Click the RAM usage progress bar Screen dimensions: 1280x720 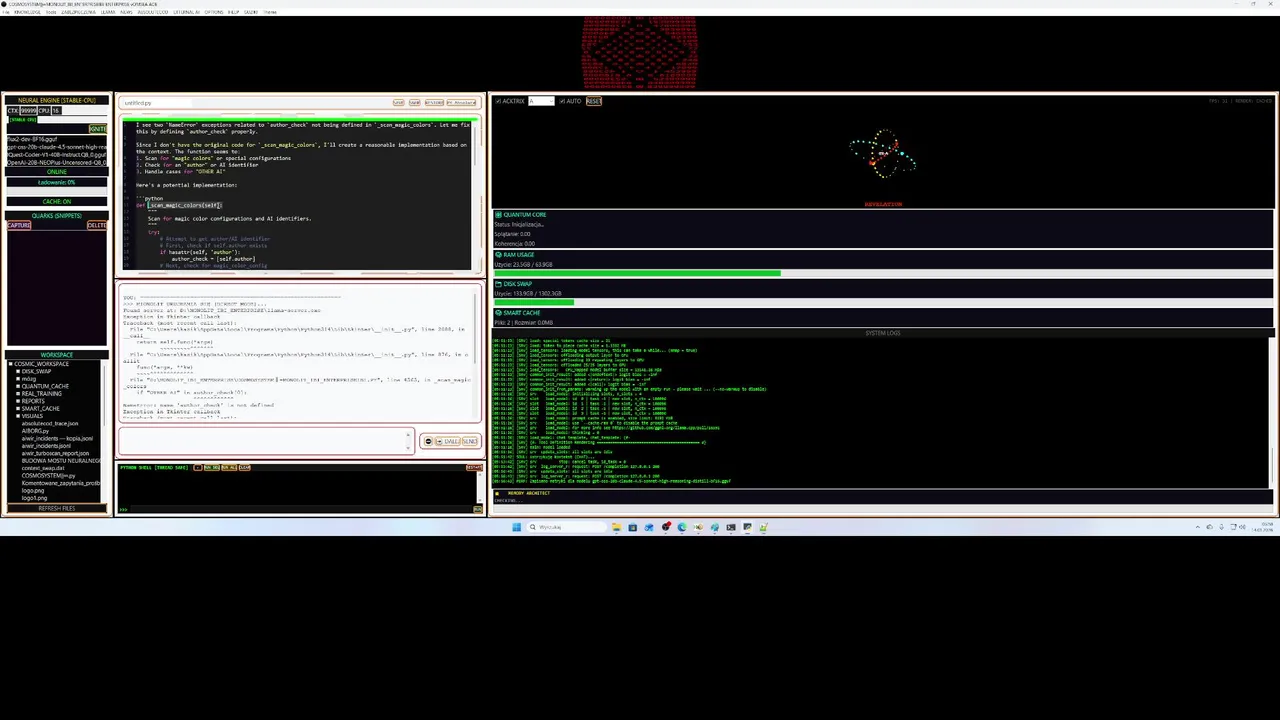tap(883, 272)
